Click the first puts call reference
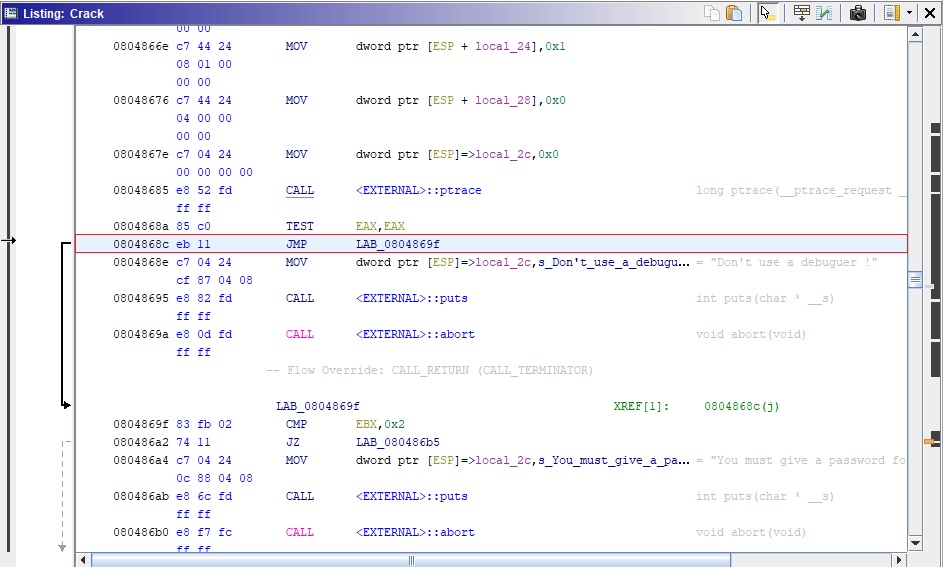This screenshot has height=567, width=943. (x=411, y=298)
